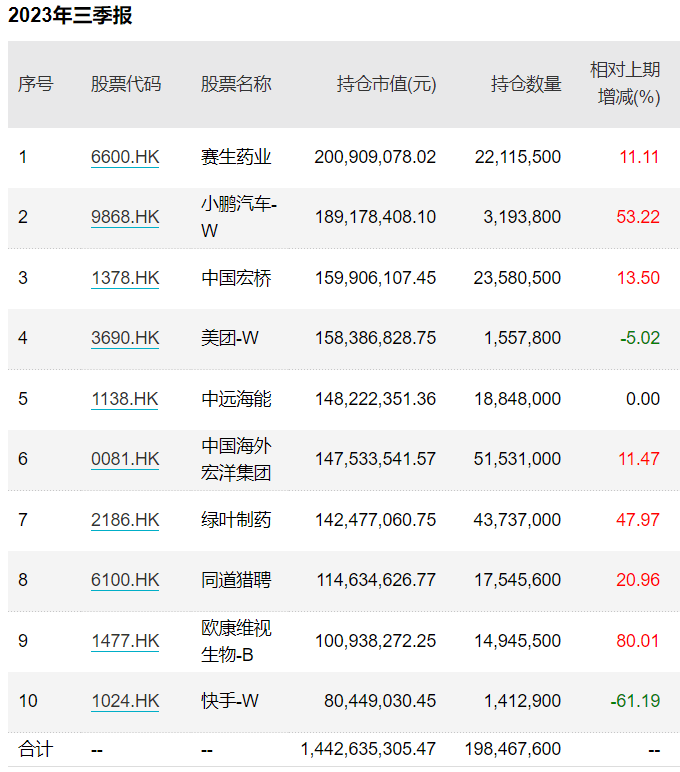Click the 相对上期增减(%) column header
The width and height of the screenshot is (680, 772).
pyautogui.click(x=625, y=83)
